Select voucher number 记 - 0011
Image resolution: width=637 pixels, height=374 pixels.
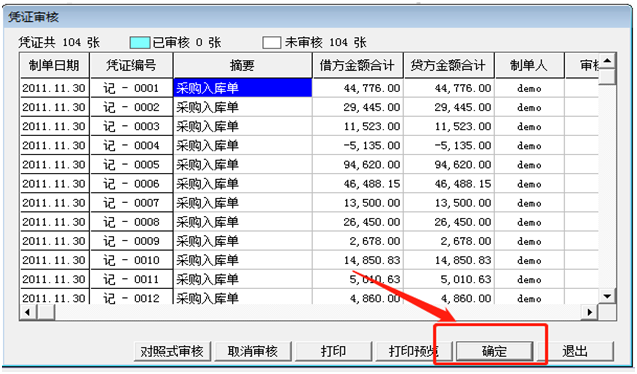point(132,279)
